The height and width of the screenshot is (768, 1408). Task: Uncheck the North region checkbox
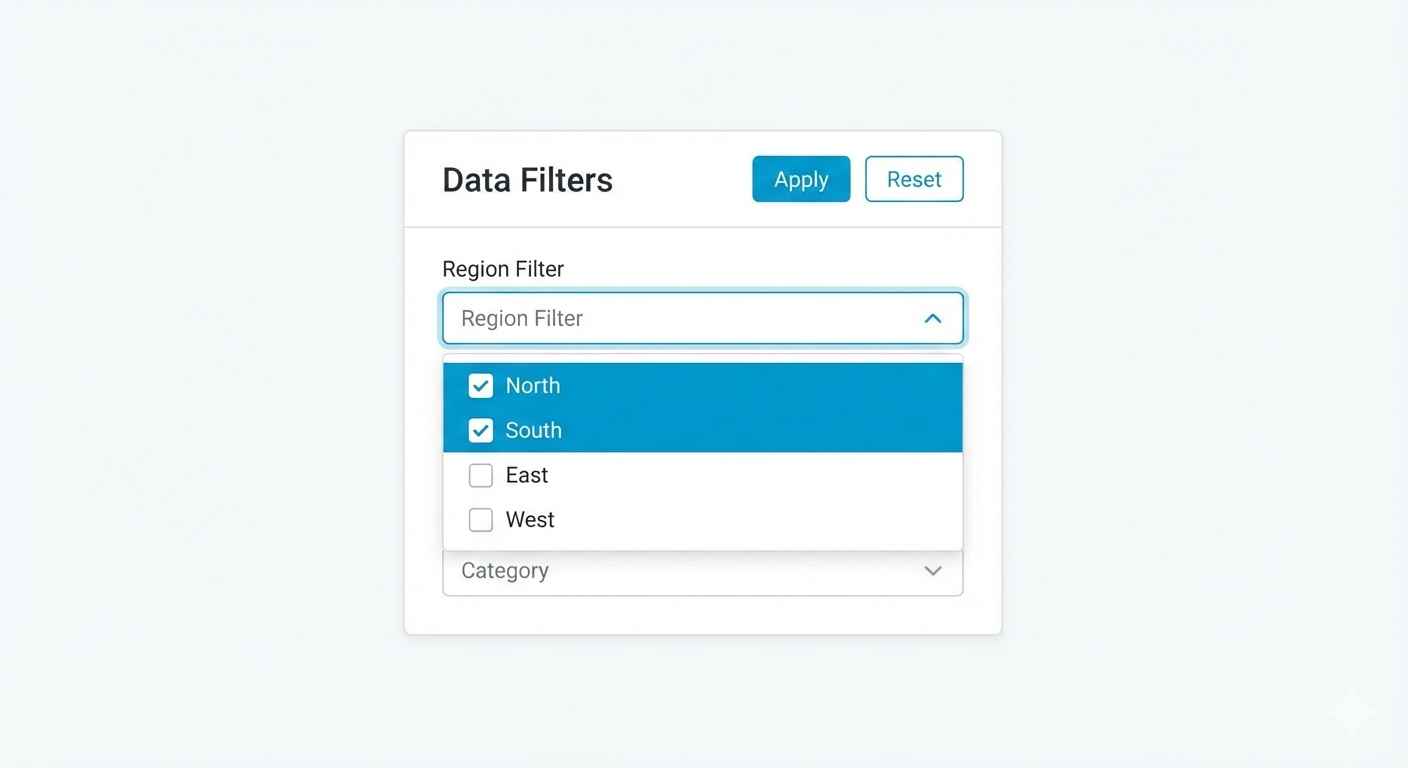[481, 386]
